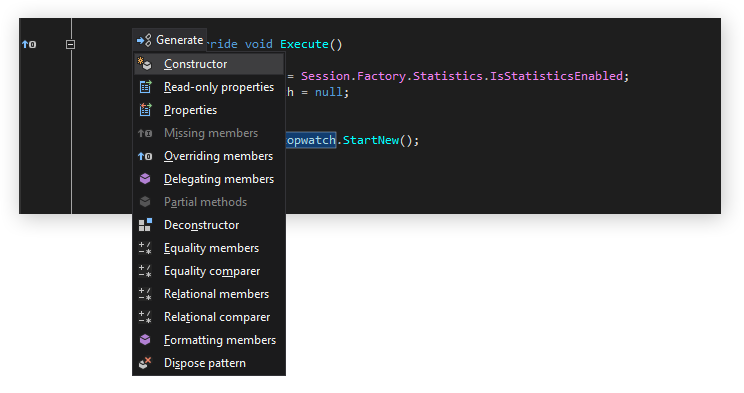Click the void keyword in code
This screenshot has height=393, width=744.
tap(259, 44)
